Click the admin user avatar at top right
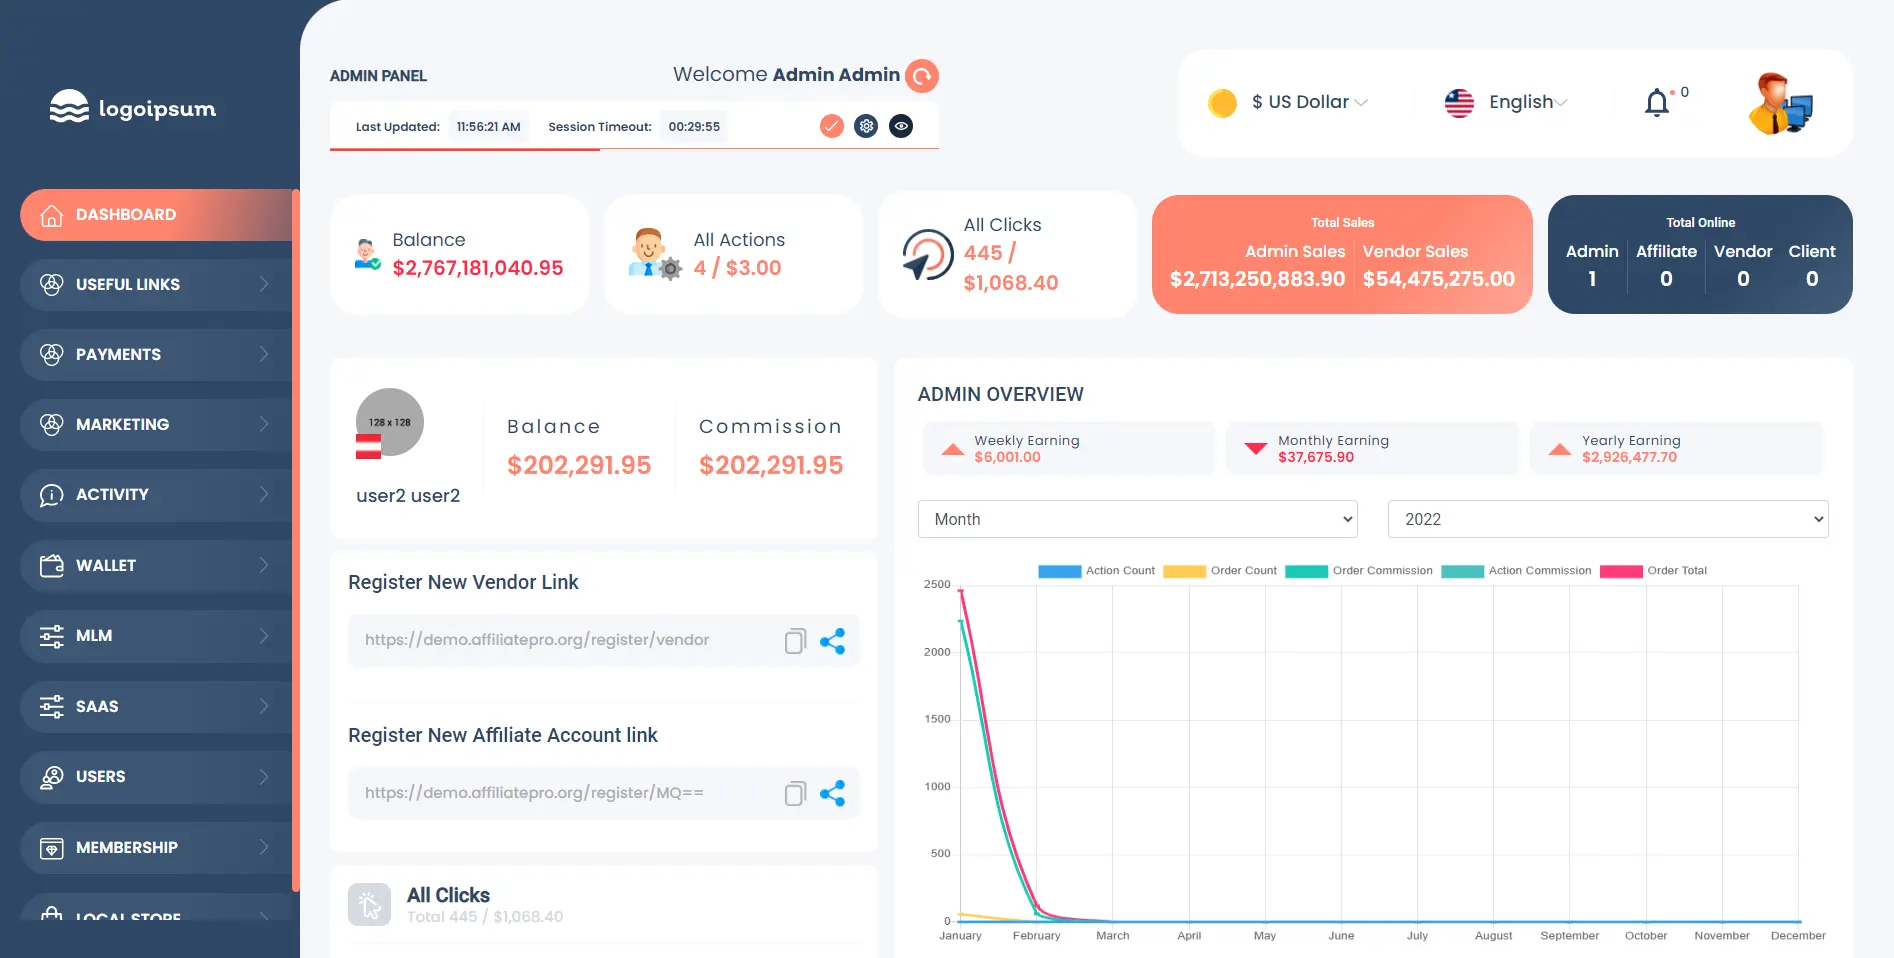The image size is (1894, 958). (x=1781, y=104)
